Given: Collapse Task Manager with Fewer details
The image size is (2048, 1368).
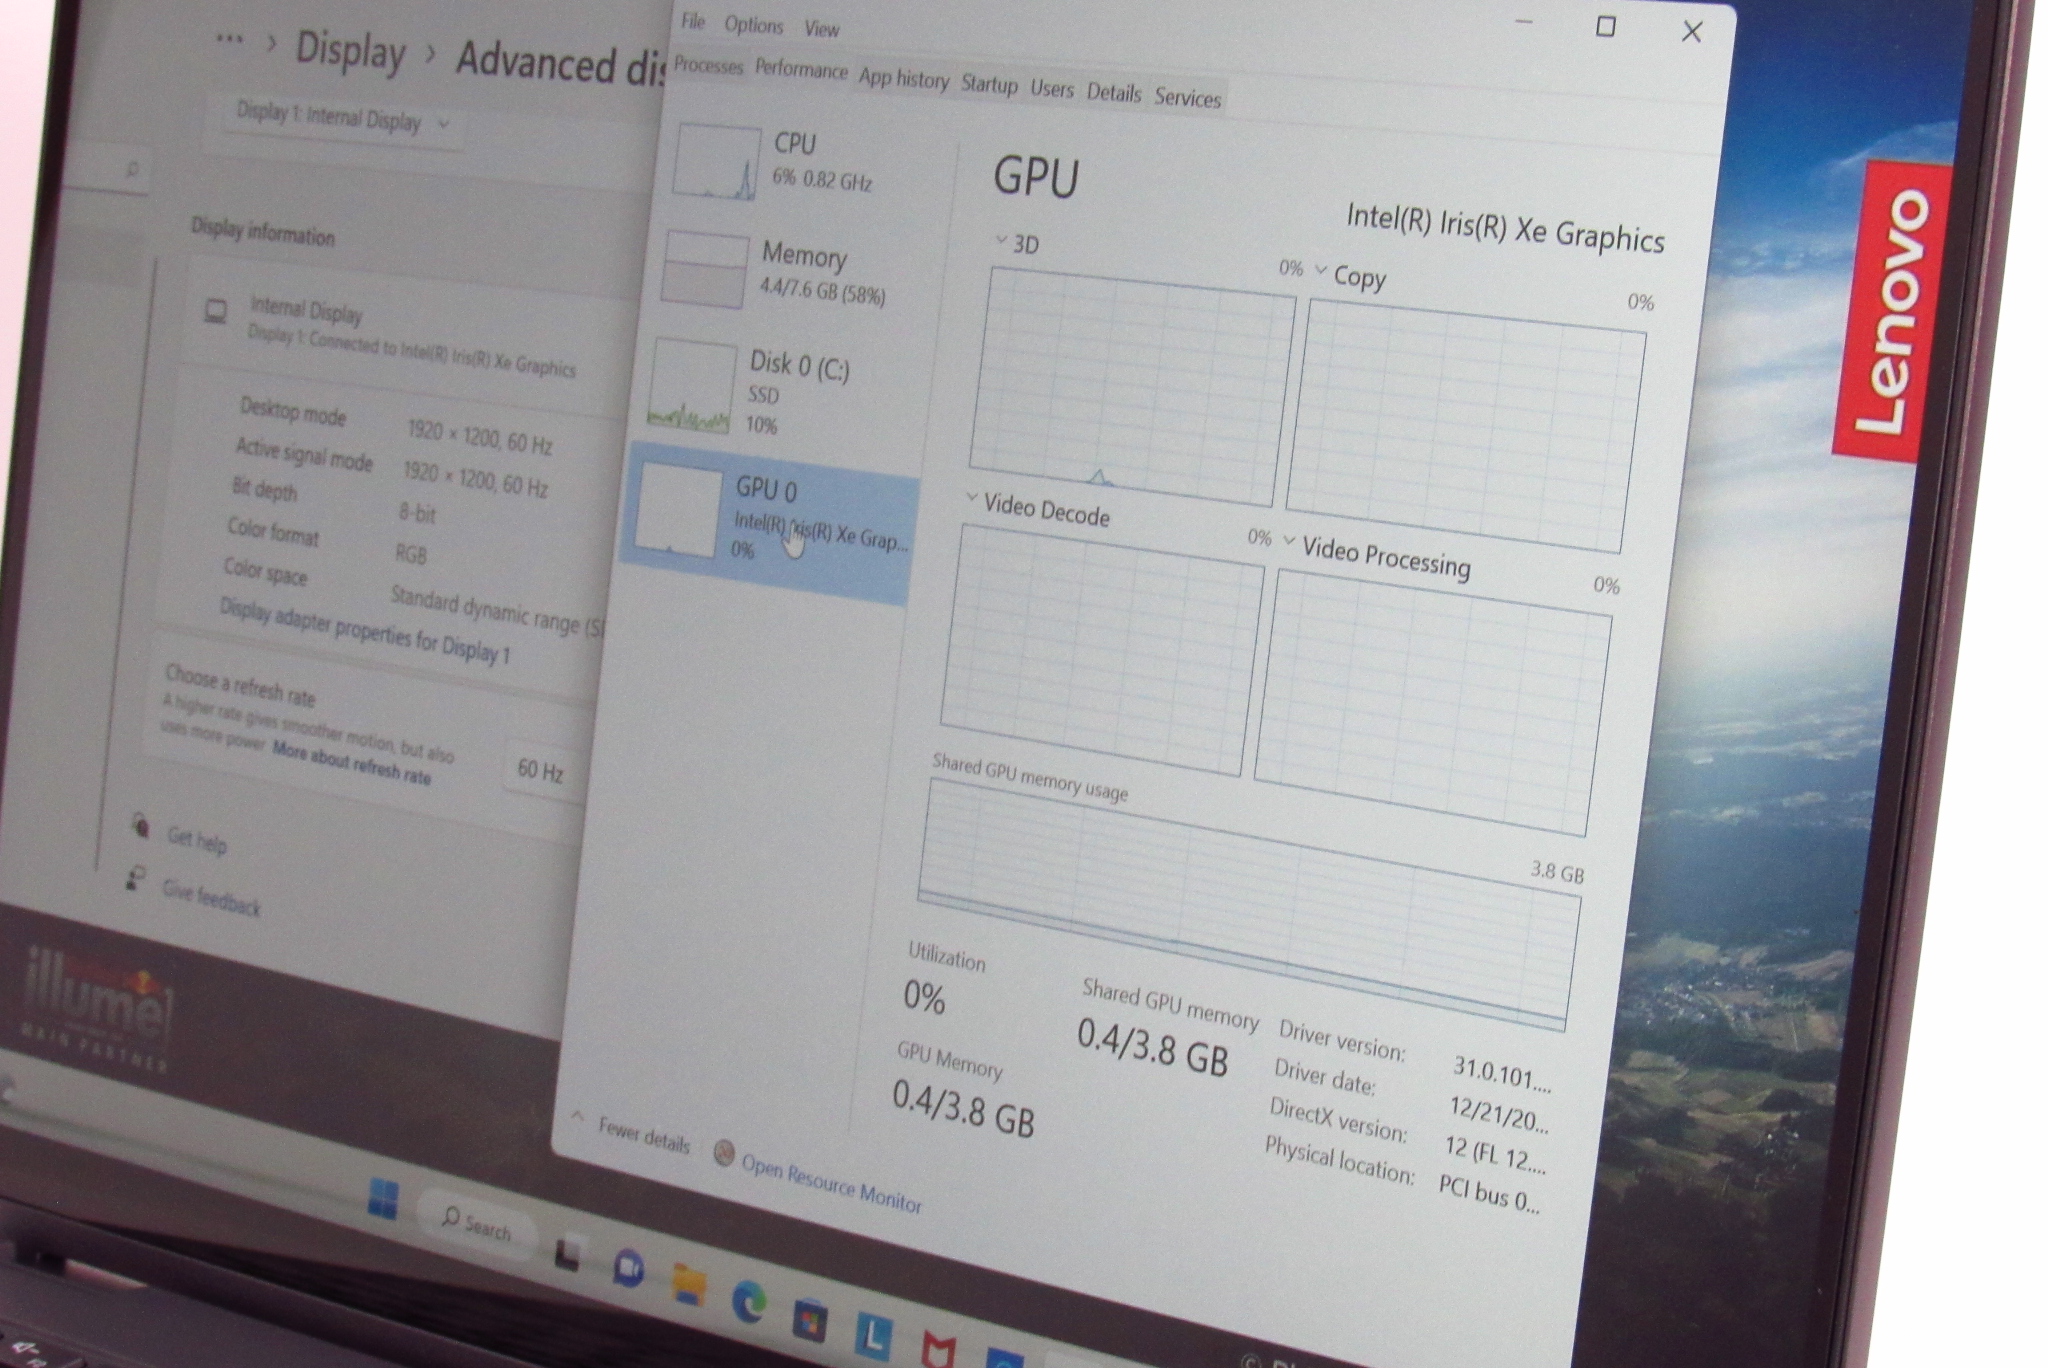Looking at the screenshot, I should click(643, 1136).
